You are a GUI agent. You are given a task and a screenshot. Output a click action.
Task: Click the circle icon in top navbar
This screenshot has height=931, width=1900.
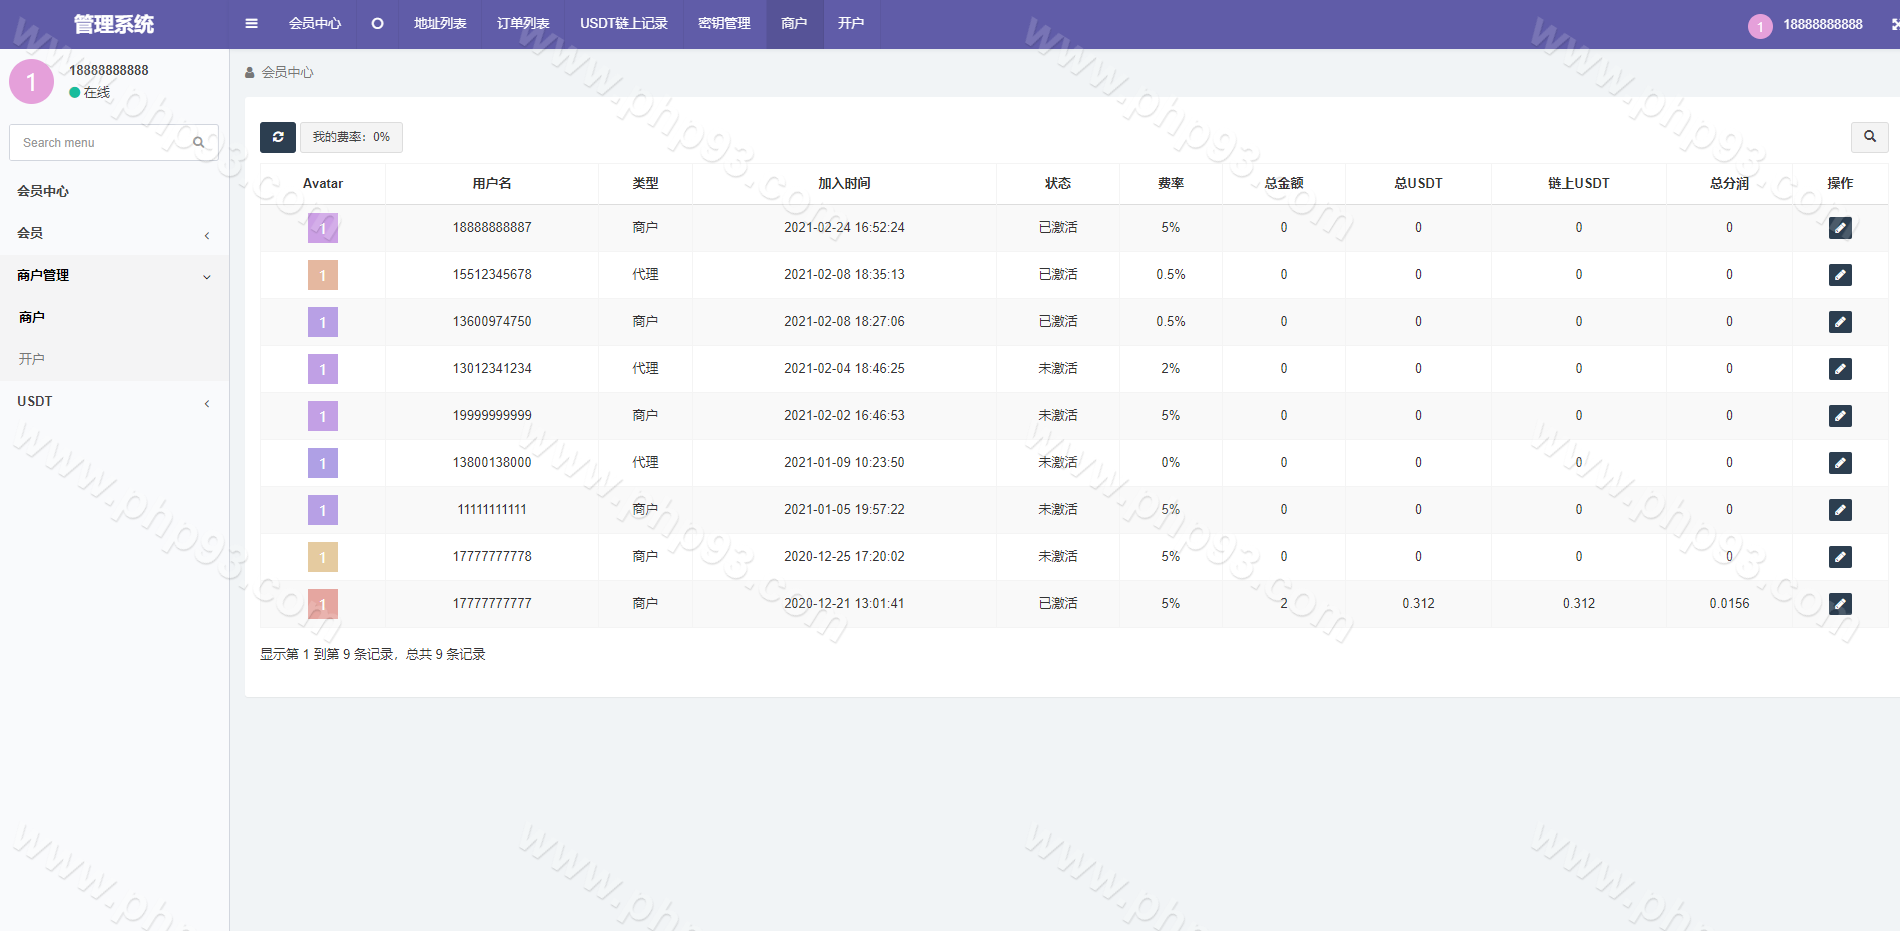(377, 24)
